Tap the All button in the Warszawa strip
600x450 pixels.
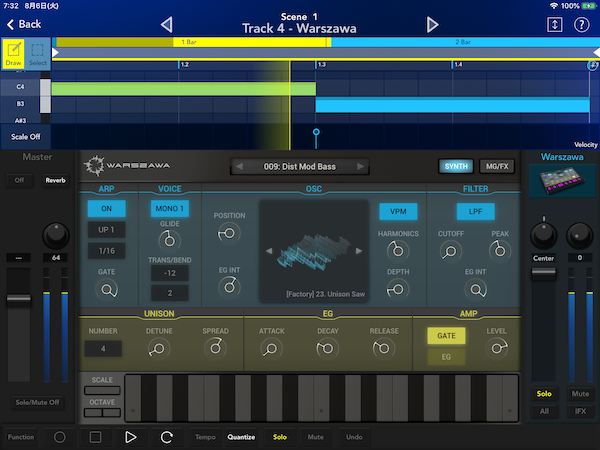point(544,411)
